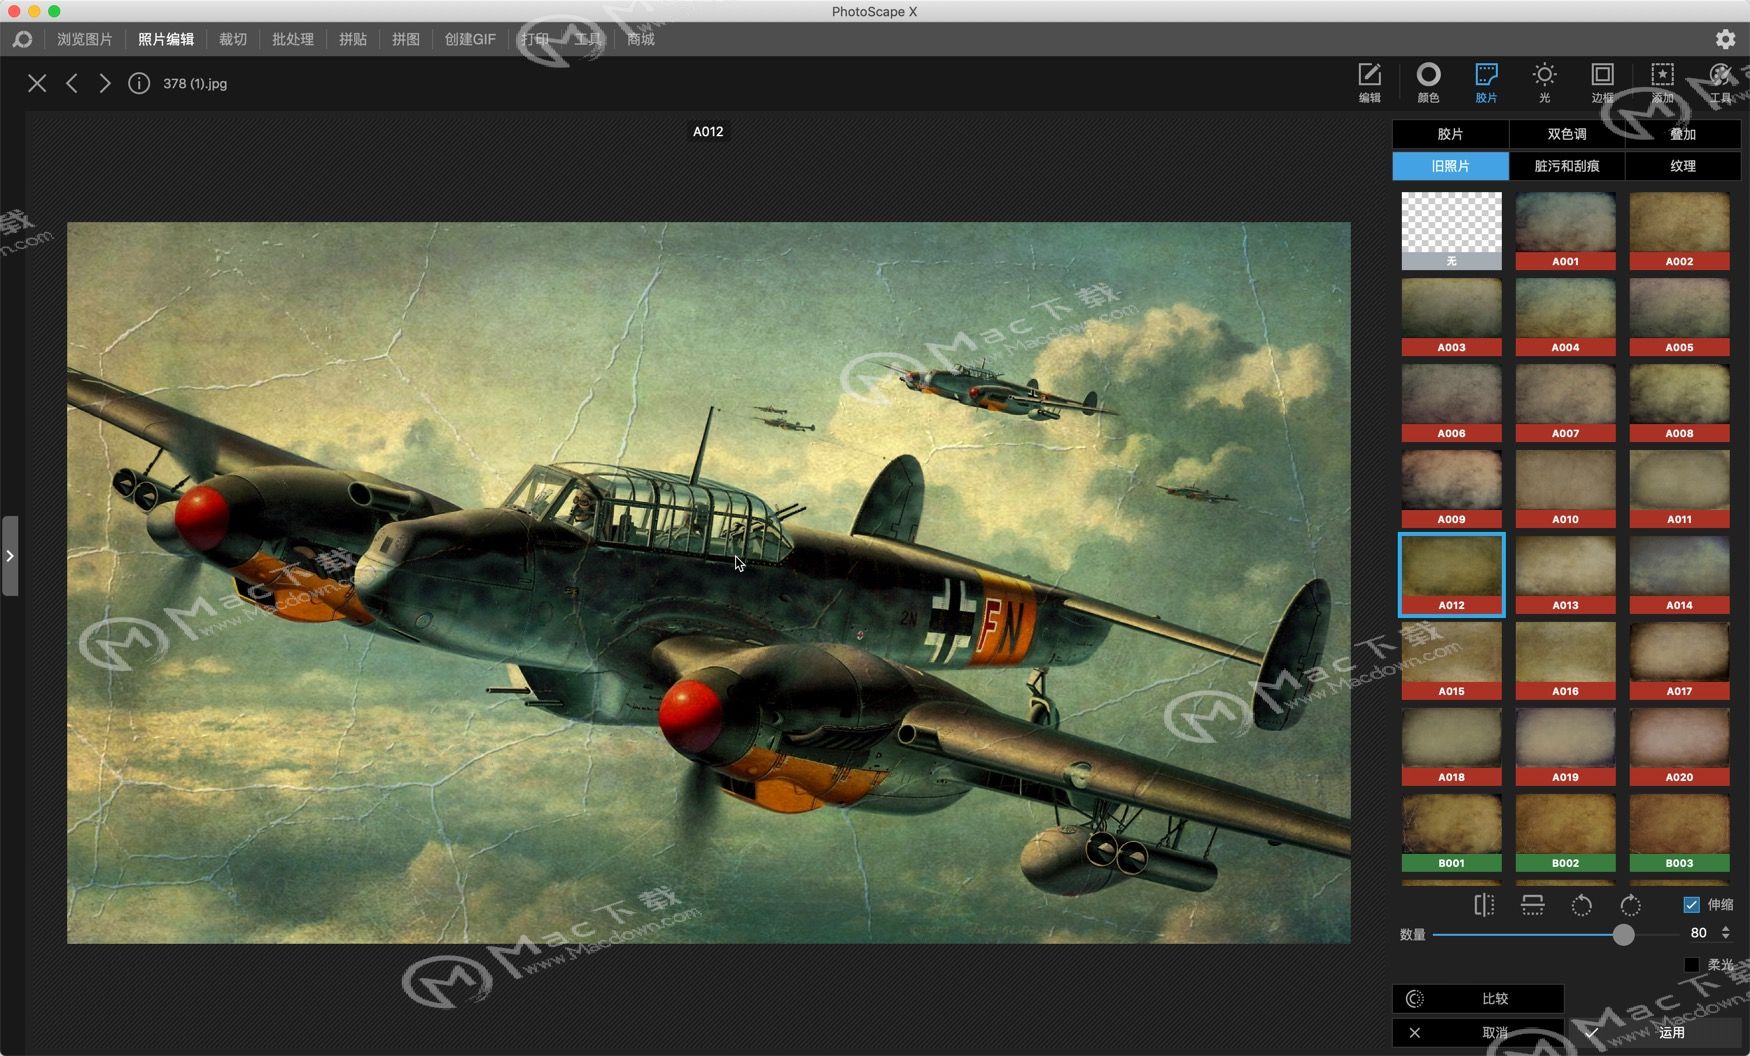Click the 比较 compare button

pyautogui.click(x=1478, y=999)
